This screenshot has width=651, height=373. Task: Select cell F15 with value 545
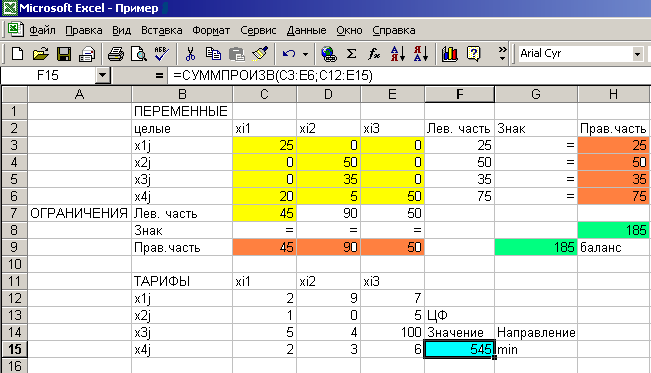[x=460, y=349]
